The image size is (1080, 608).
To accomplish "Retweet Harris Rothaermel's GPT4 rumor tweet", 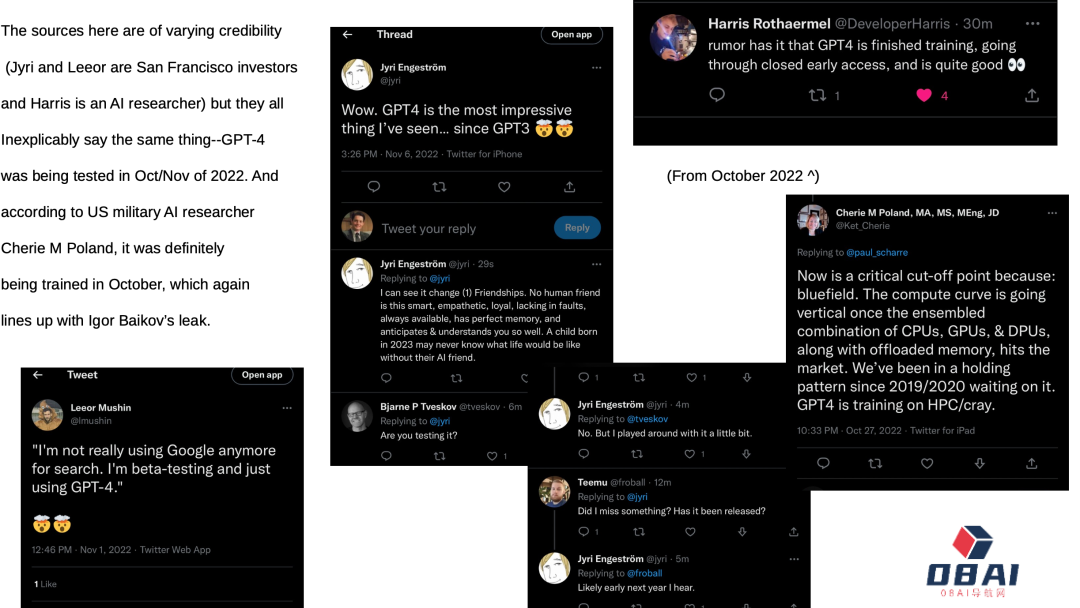I will click(818, 95).
